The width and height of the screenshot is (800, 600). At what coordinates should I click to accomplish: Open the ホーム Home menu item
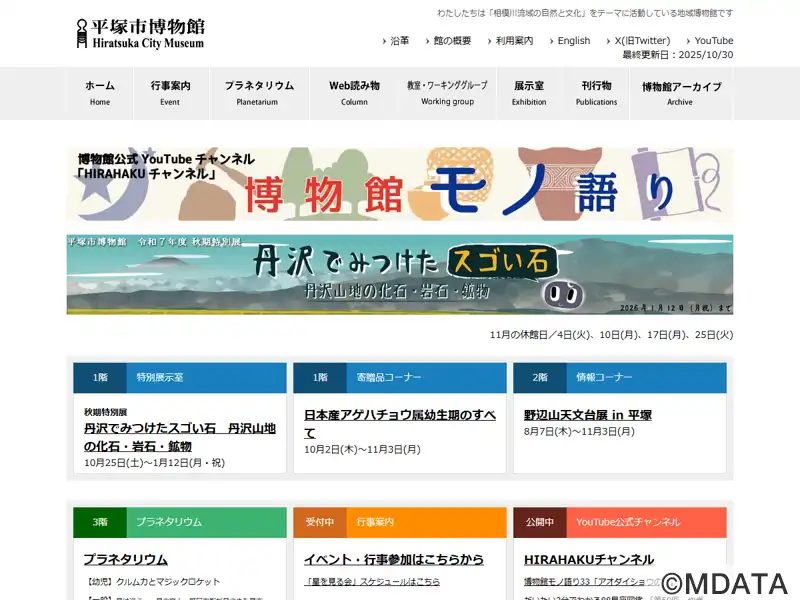click(100, 93)
